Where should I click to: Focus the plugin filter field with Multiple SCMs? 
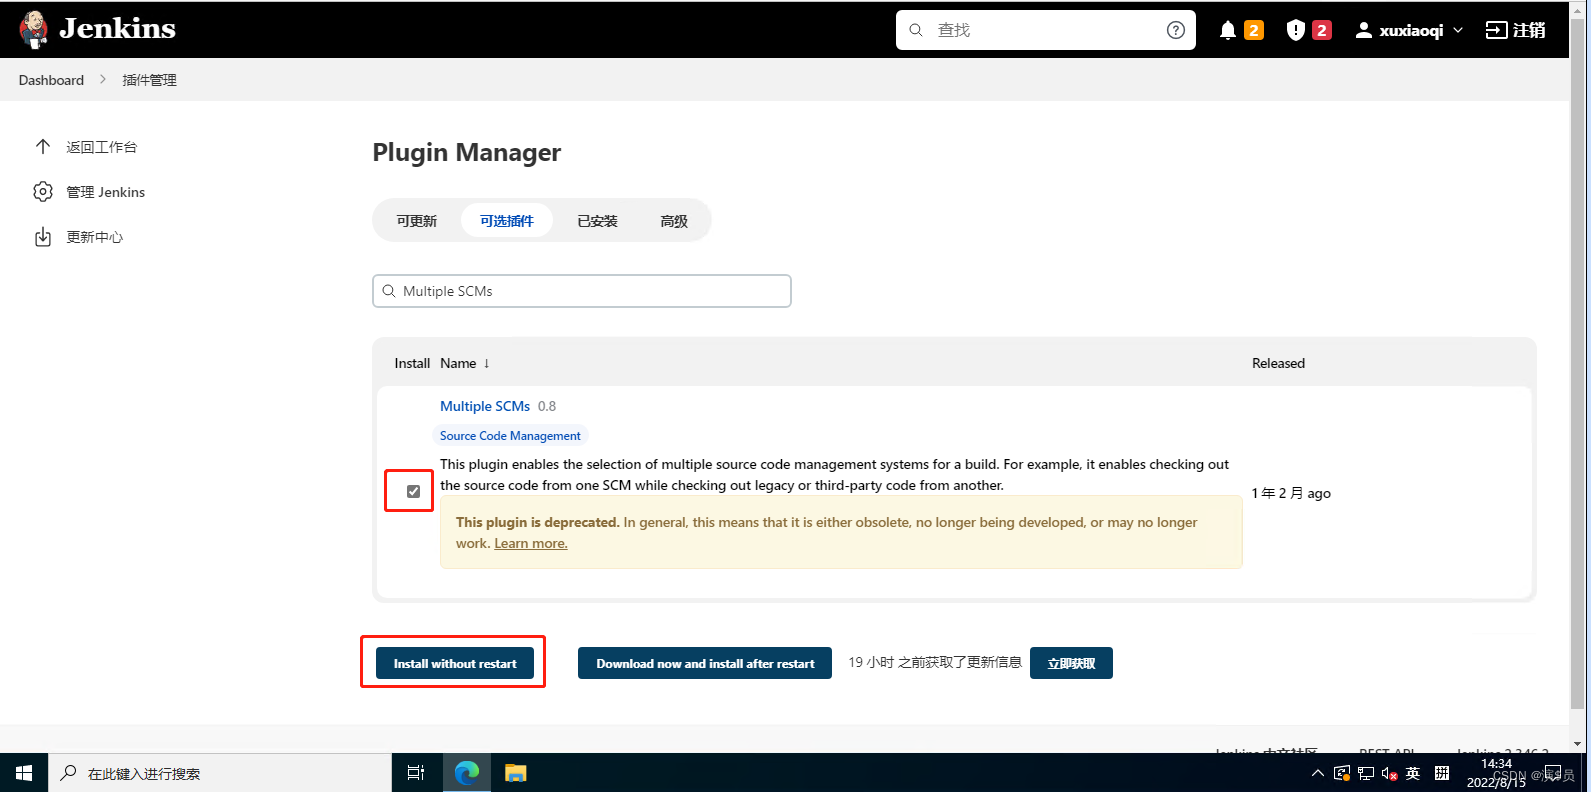click(582, 291)
